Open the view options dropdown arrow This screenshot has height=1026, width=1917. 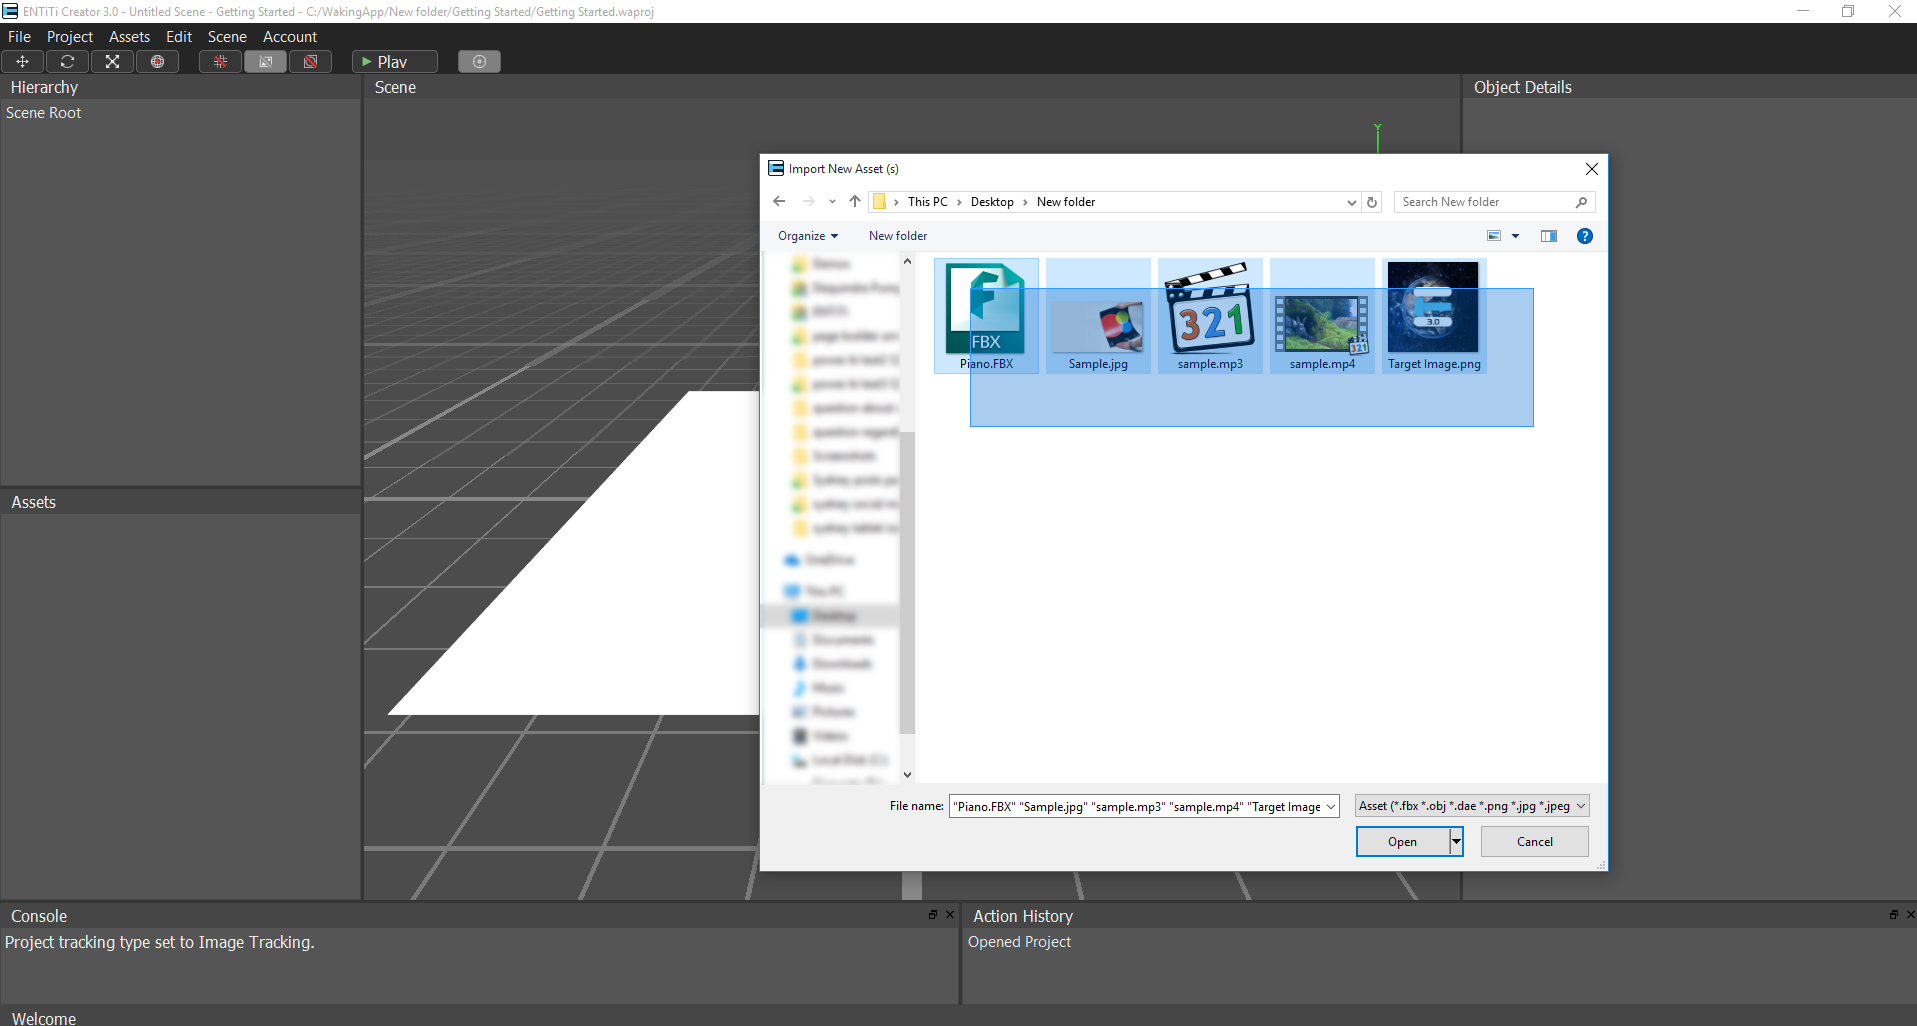point(1515,236)
